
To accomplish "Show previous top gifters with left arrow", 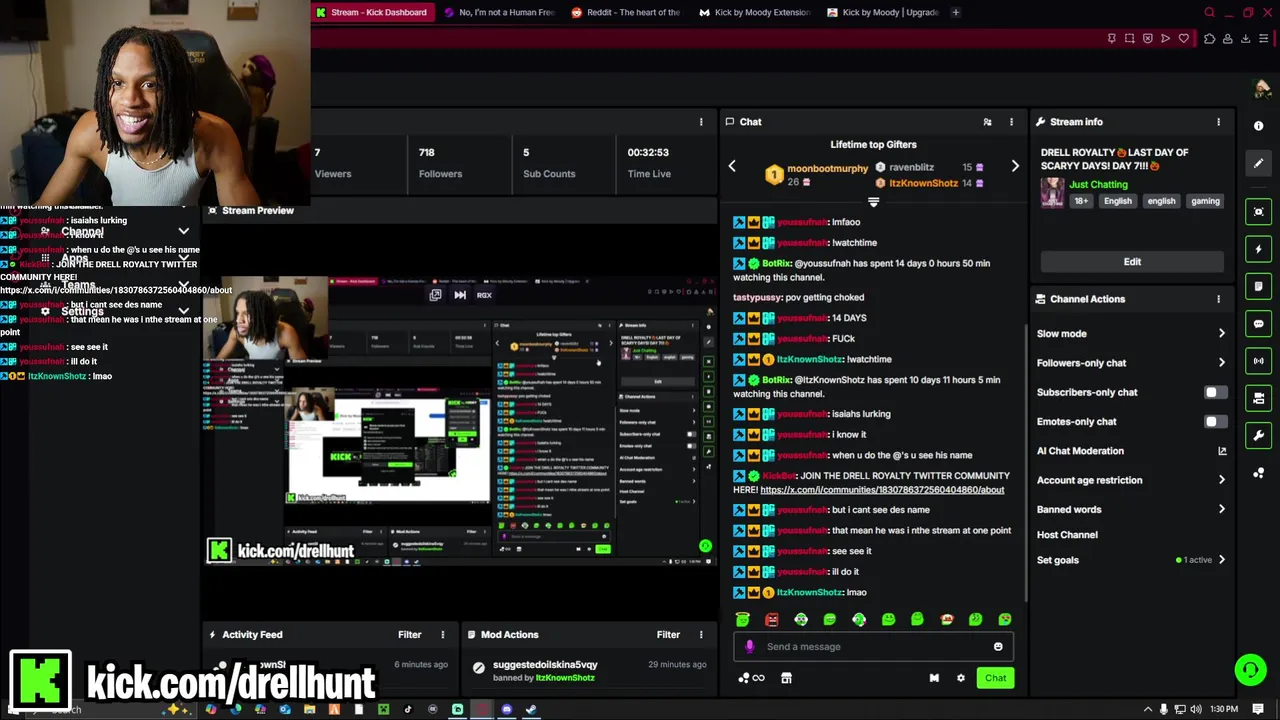I will coord(732,166).
